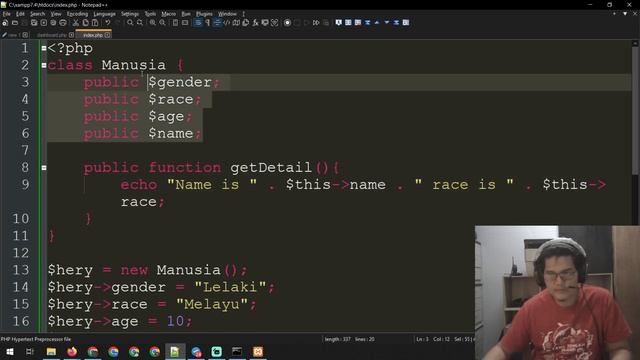This screenshot has height=360, width=640.
Task: Open File Explorer from the taskbar
Action: tap(51, 351)
